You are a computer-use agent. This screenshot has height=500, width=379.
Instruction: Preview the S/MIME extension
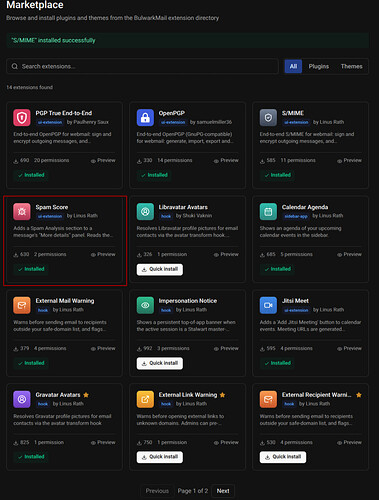(349, 160)
